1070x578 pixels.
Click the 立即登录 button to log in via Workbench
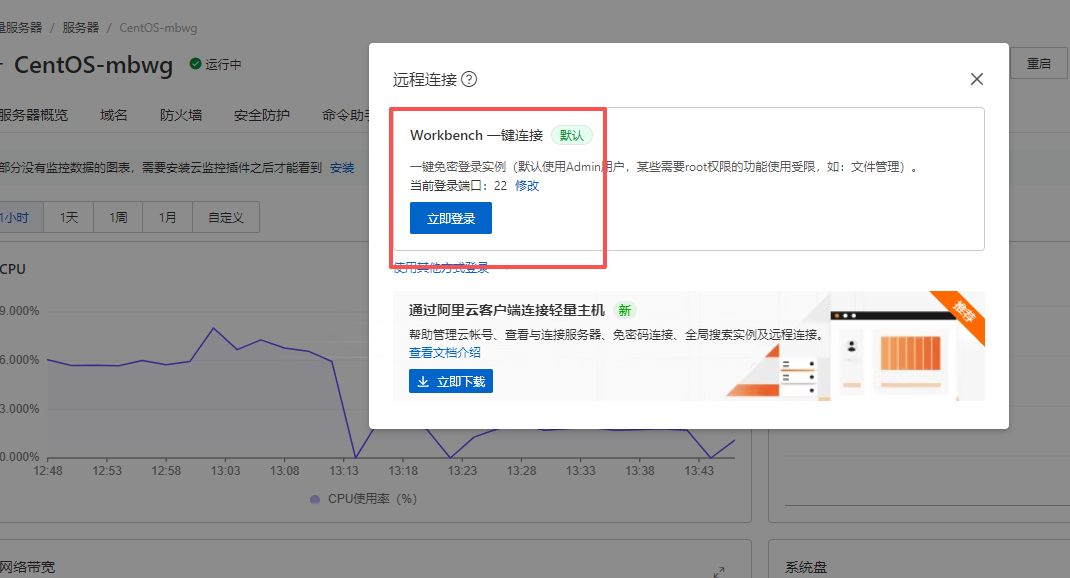point(450,216)
